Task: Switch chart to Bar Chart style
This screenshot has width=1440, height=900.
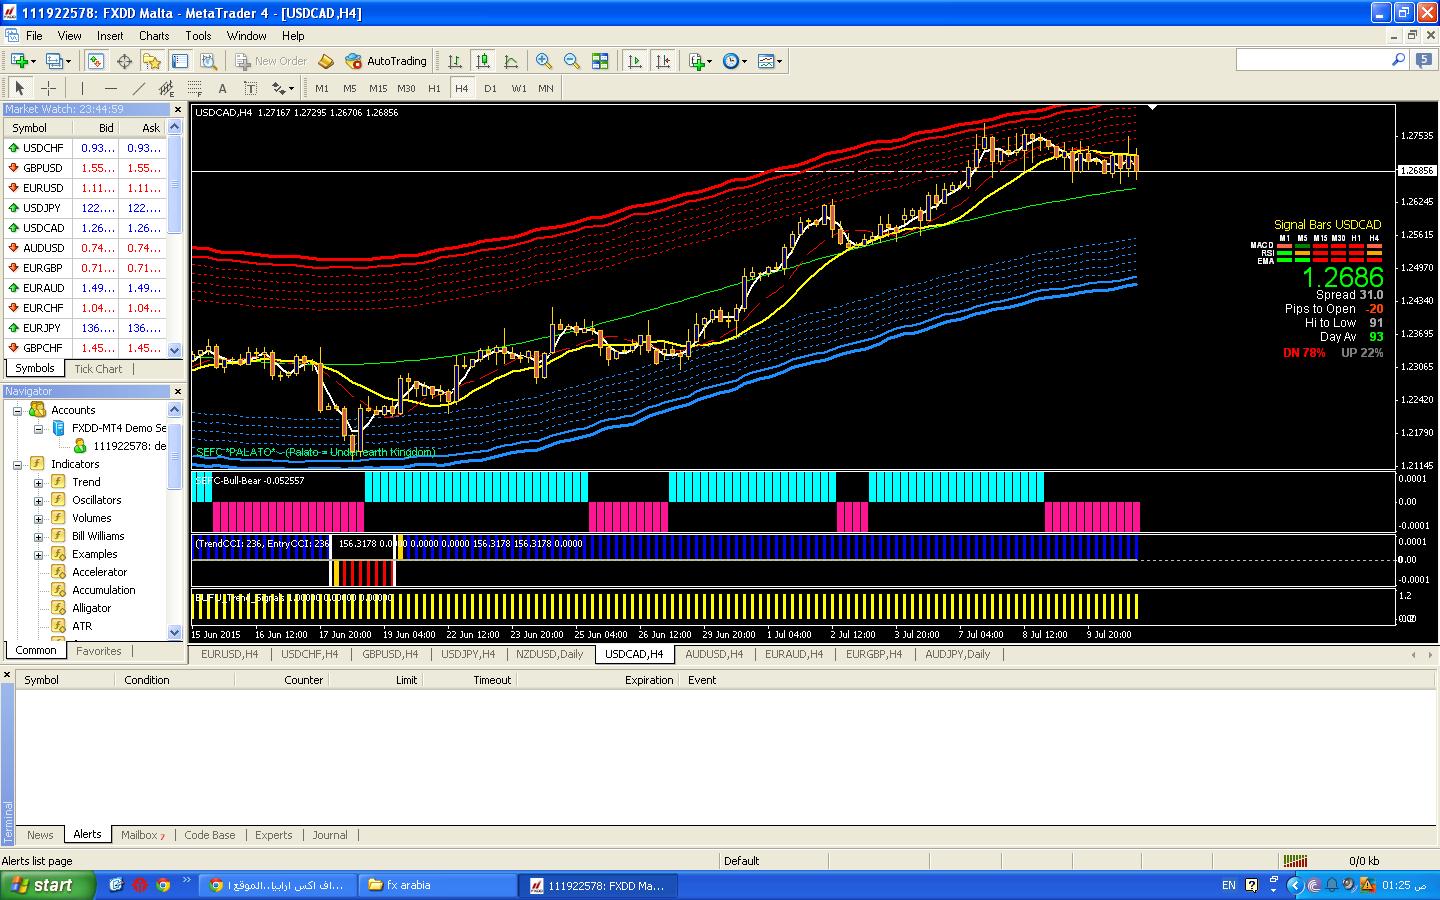Action: pos(455,61)
